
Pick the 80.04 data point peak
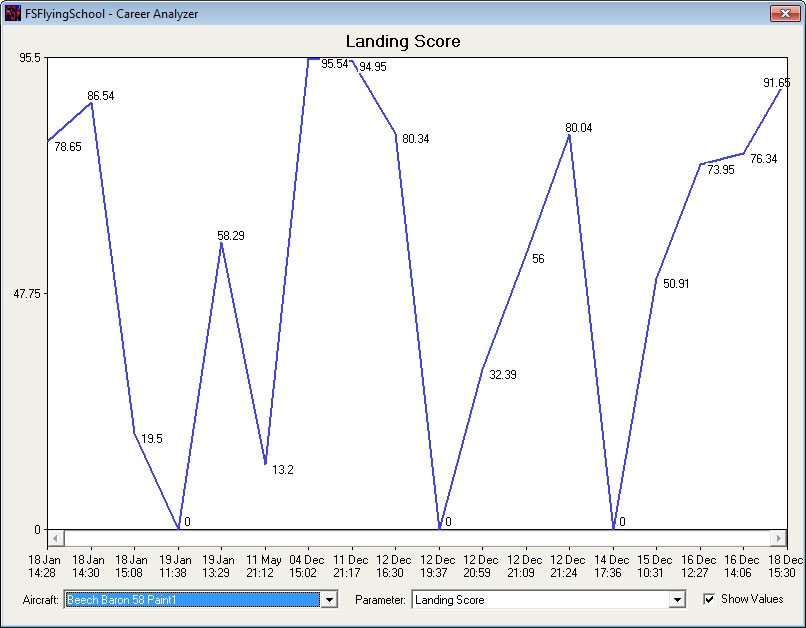[569, 134]
